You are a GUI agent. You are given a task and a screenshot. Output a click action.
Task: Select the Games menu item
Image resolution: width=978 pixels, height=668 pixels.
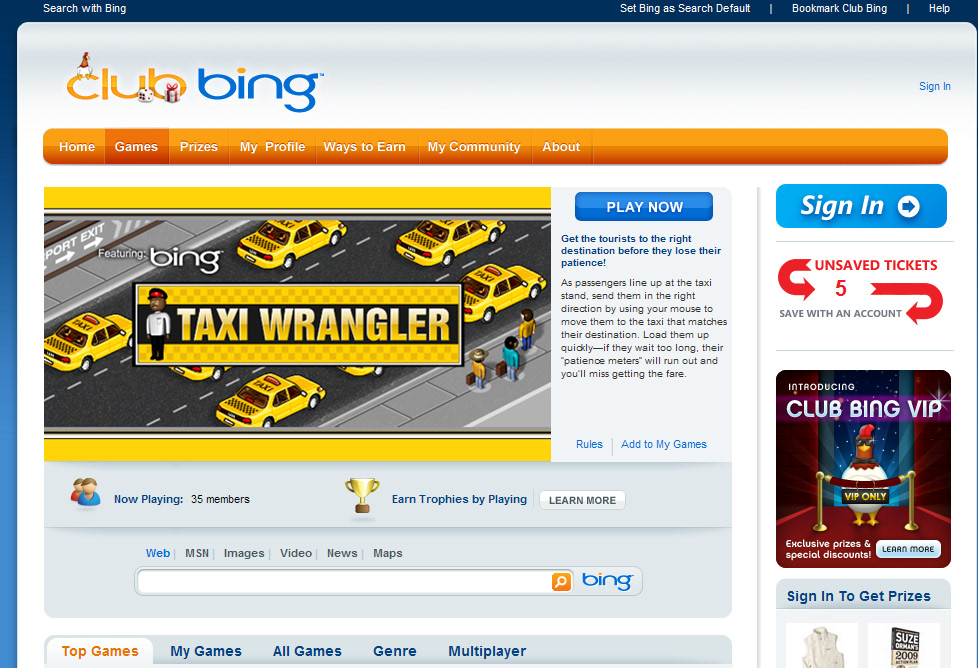(x=136, y=147)
